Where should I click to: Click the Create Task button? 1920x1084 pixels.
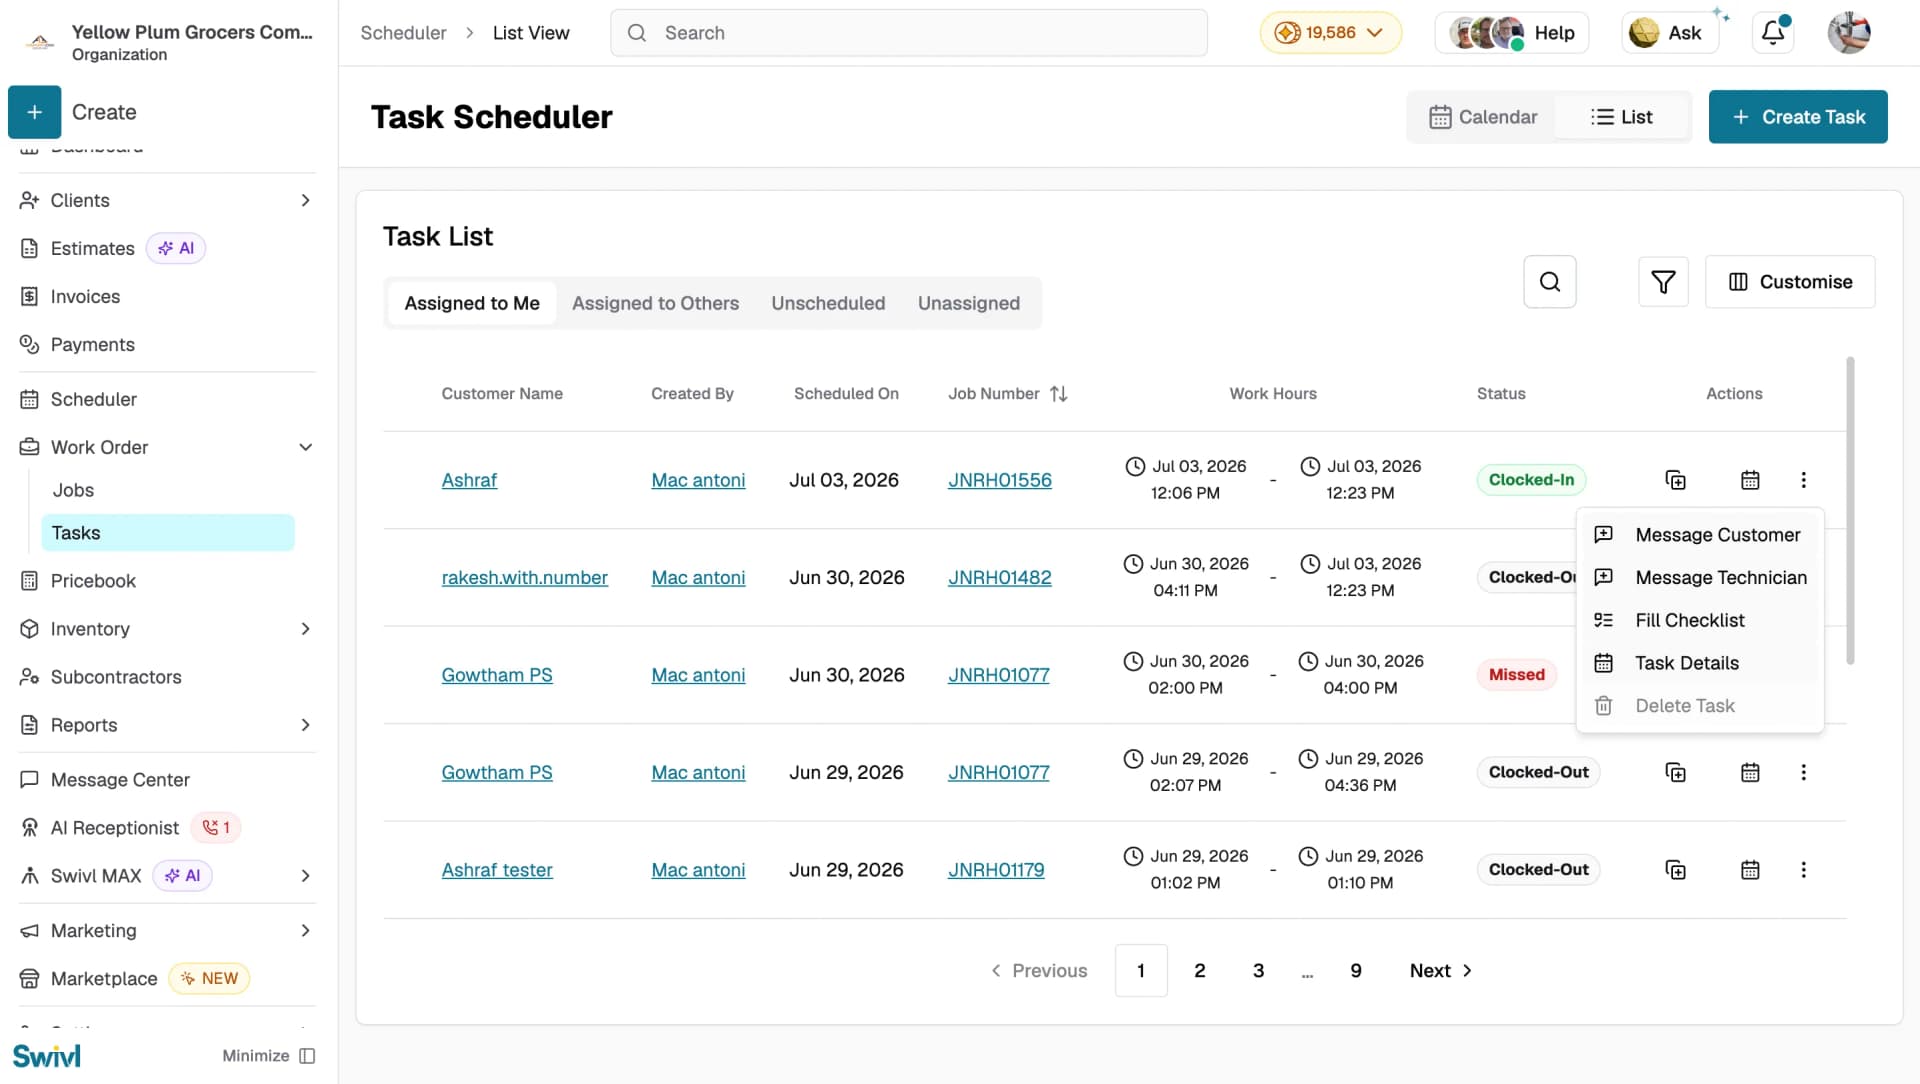click(1798, 117)
